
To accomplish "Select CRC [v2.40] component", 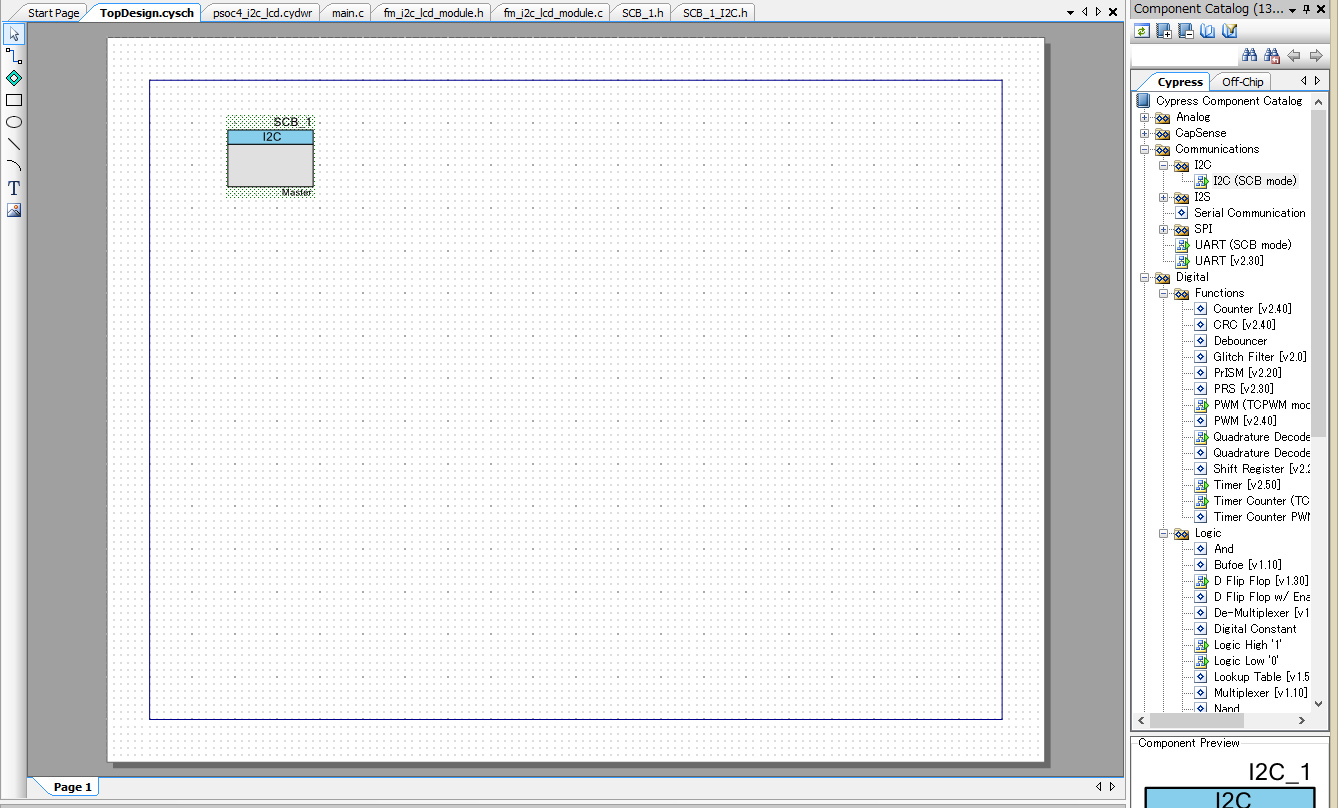I will 1244,325.
